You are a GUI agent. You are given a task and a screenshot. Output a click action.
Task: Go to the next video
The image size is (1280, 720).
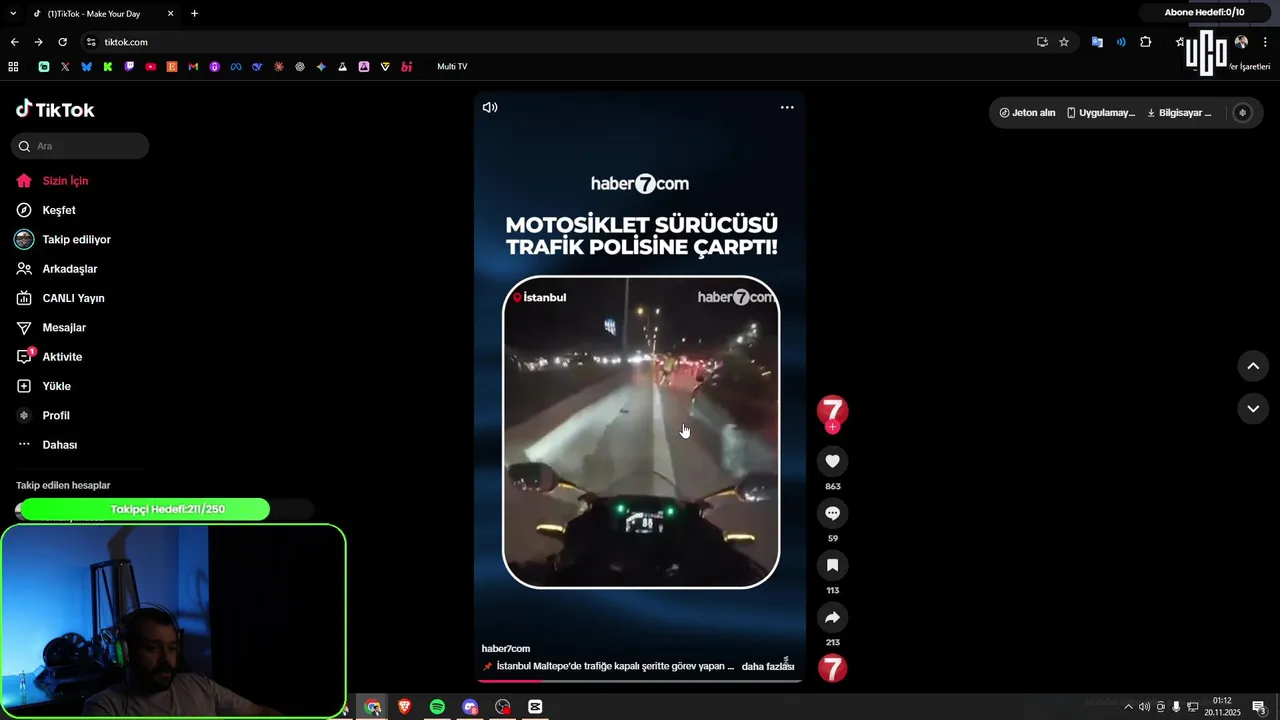[1252, 408]
